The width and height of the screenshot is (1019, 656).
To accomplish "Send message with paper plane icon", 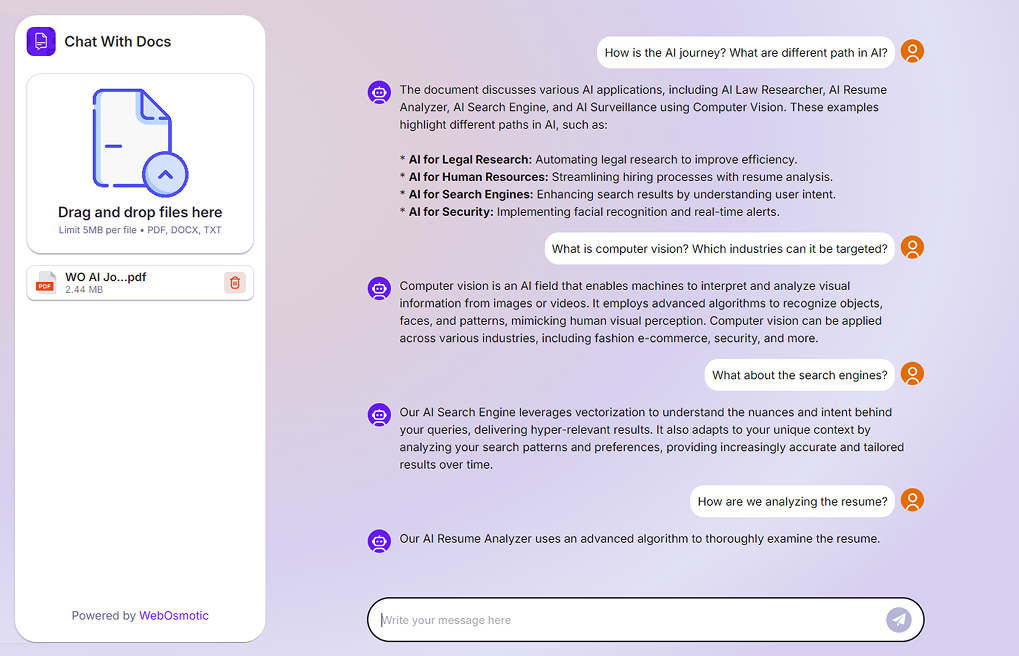I will pyautogui.click(x=898, y=620).
